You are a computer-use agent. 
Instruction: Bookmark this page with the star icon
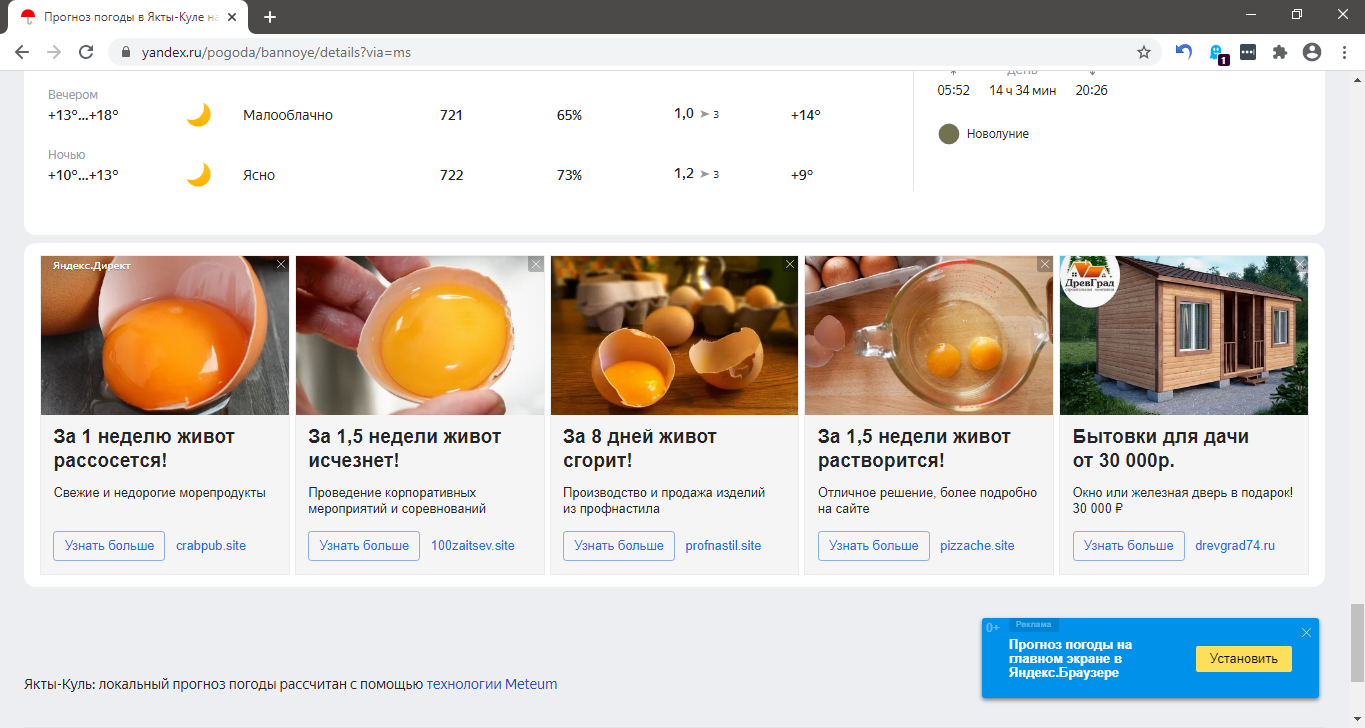(x=1144, y=52)
